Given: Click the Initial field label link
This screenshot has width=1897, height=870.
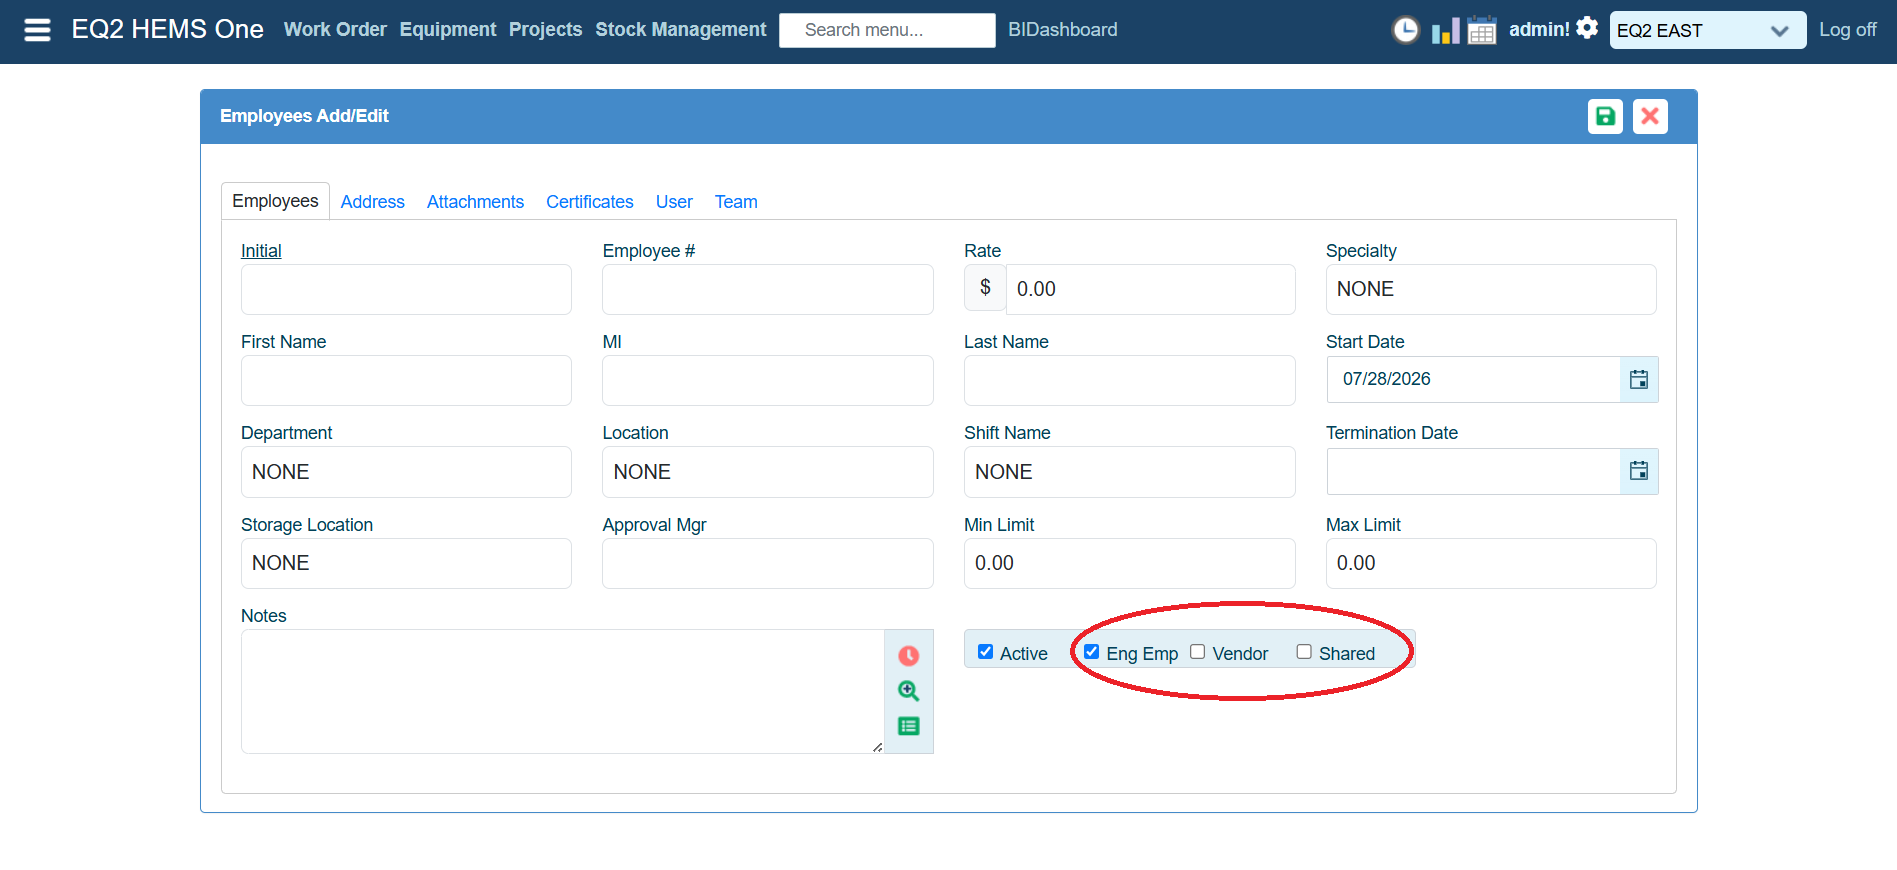Looking at the screenshot, I should click(x=261, y=251).
